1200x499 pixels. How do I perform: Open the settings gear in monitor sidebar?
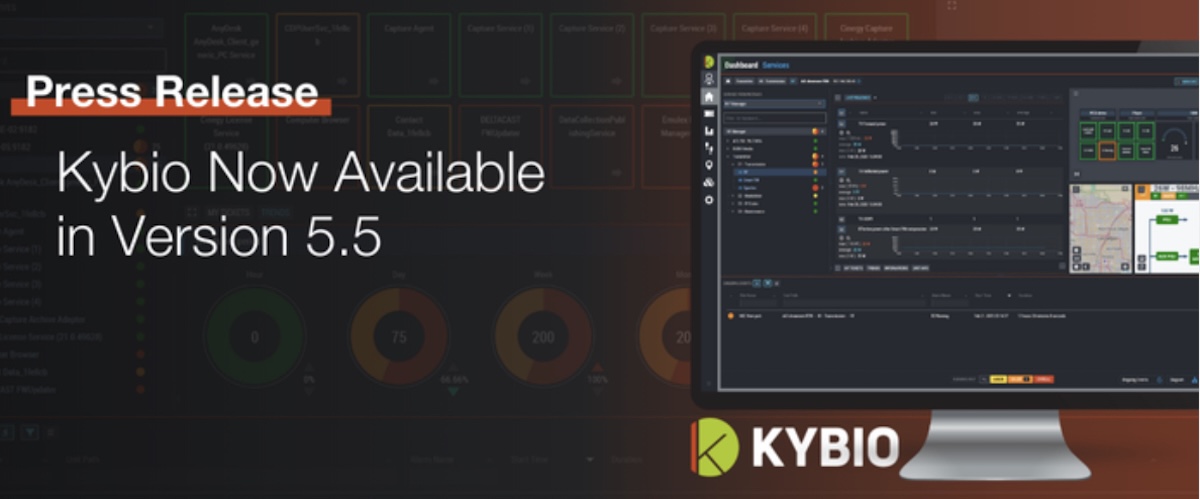pos(709,200)
